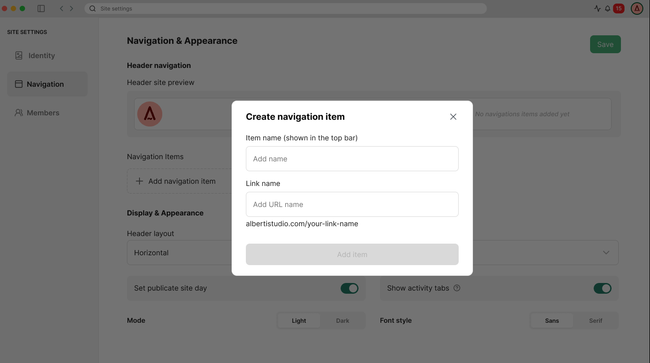
Task: Select Dark mode
Action: tap(342, 321)
